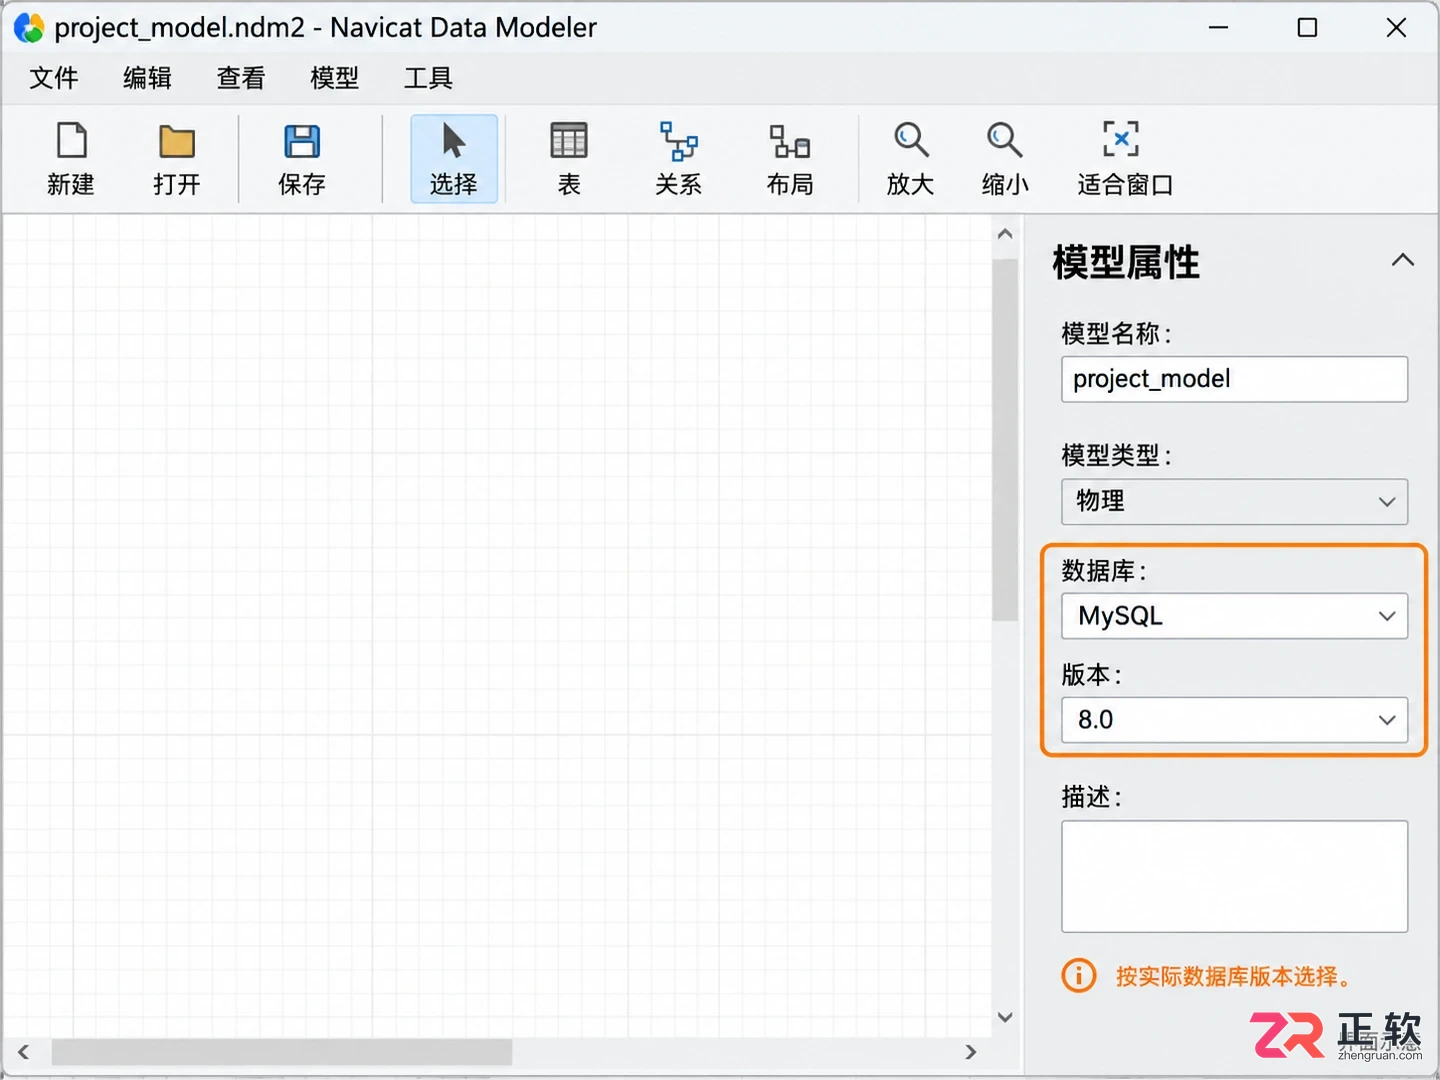This screenshot has width=1440, height=1080.
Task: Expand the 模型类型 dropdown showing 物理
Action: pyautogui.click(x=1234, y=502)
